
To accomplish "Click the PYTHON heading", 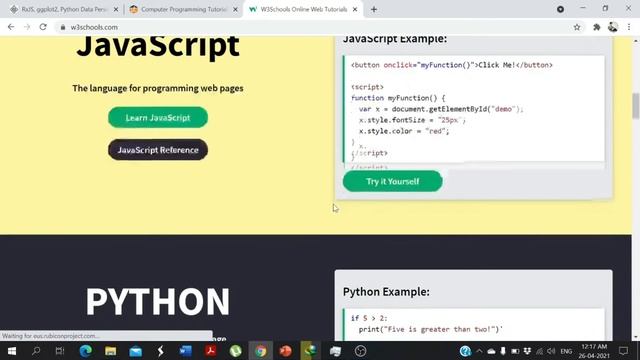I will click(x=158, y=301).
